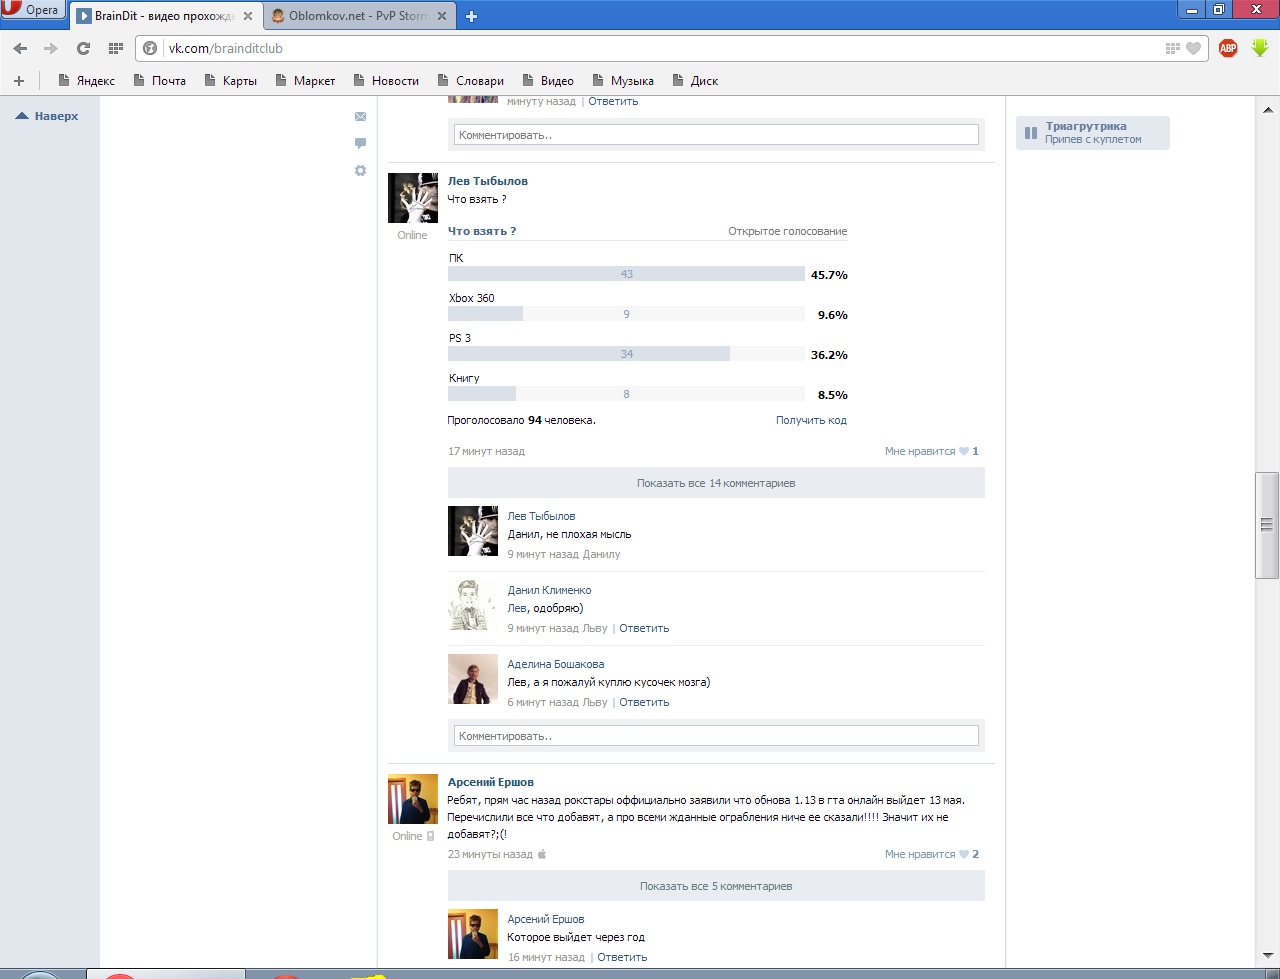This screenshot has width=1280, height=979.
Task: Open the Яндекс bookmark
Action: tap(87, 81)
